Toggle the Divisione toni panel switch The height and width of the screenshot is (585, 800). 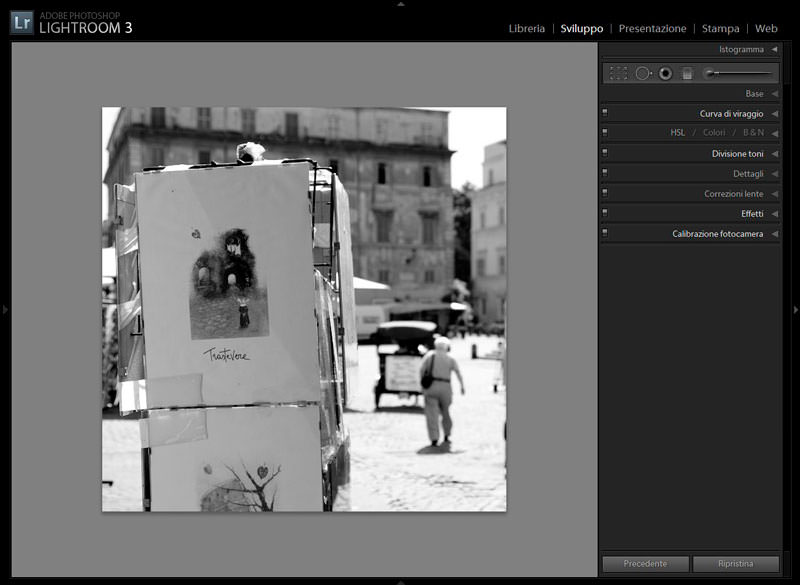tap(605, 153)
